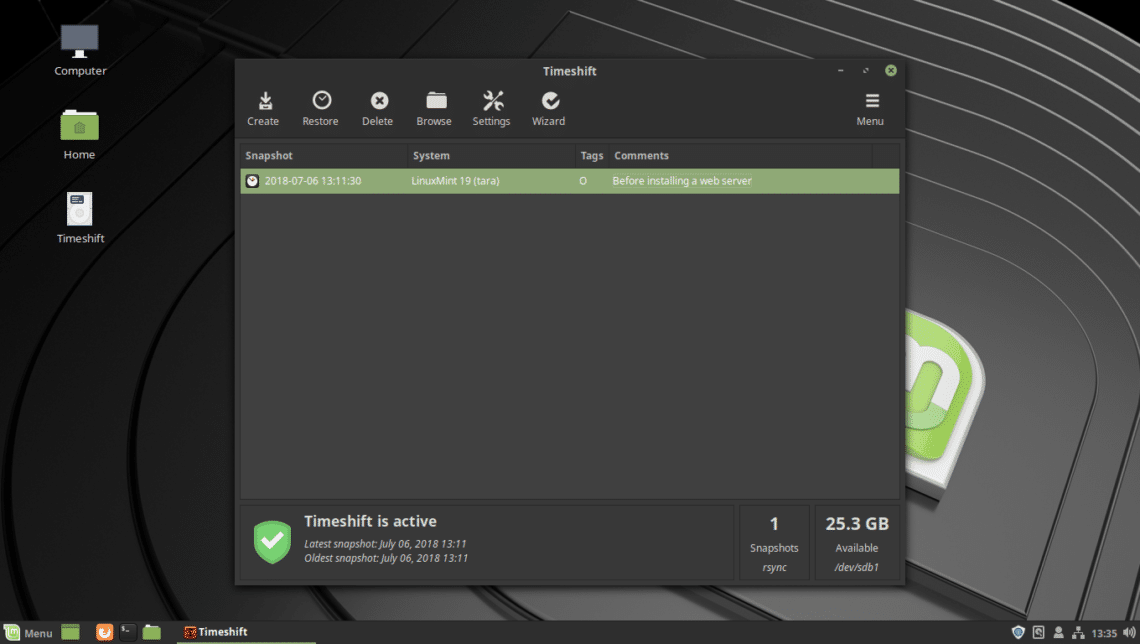This screenshot has width=1140, height=644.
Task: Click the Oldest snapshot date line
Action: pos(386,558)
